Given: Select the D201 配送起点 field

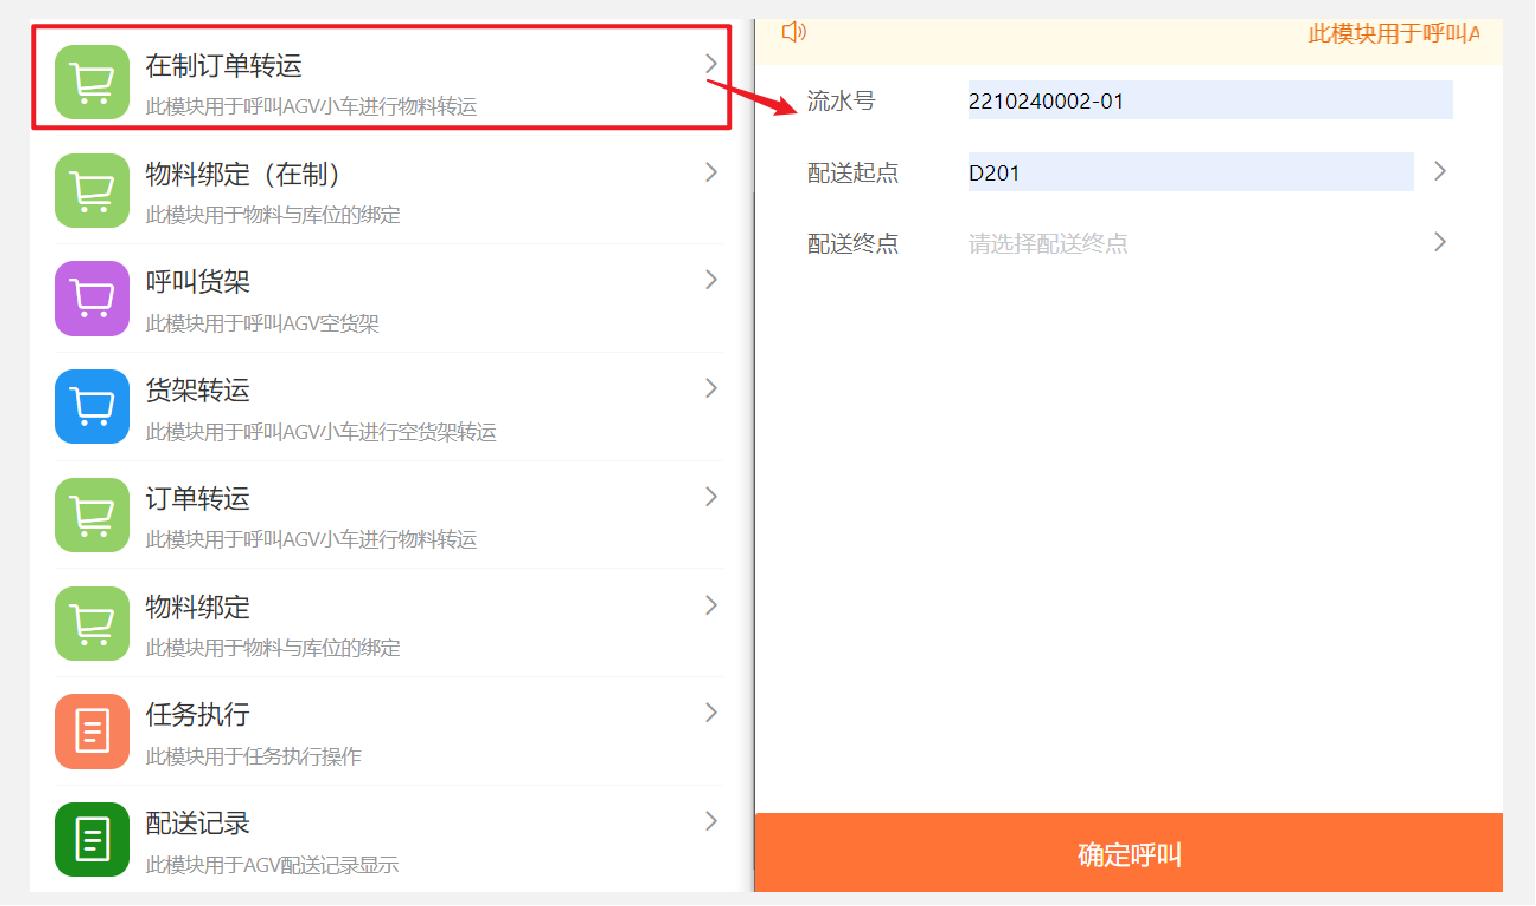Looking at the screenshot, I should pos(1188,171).
